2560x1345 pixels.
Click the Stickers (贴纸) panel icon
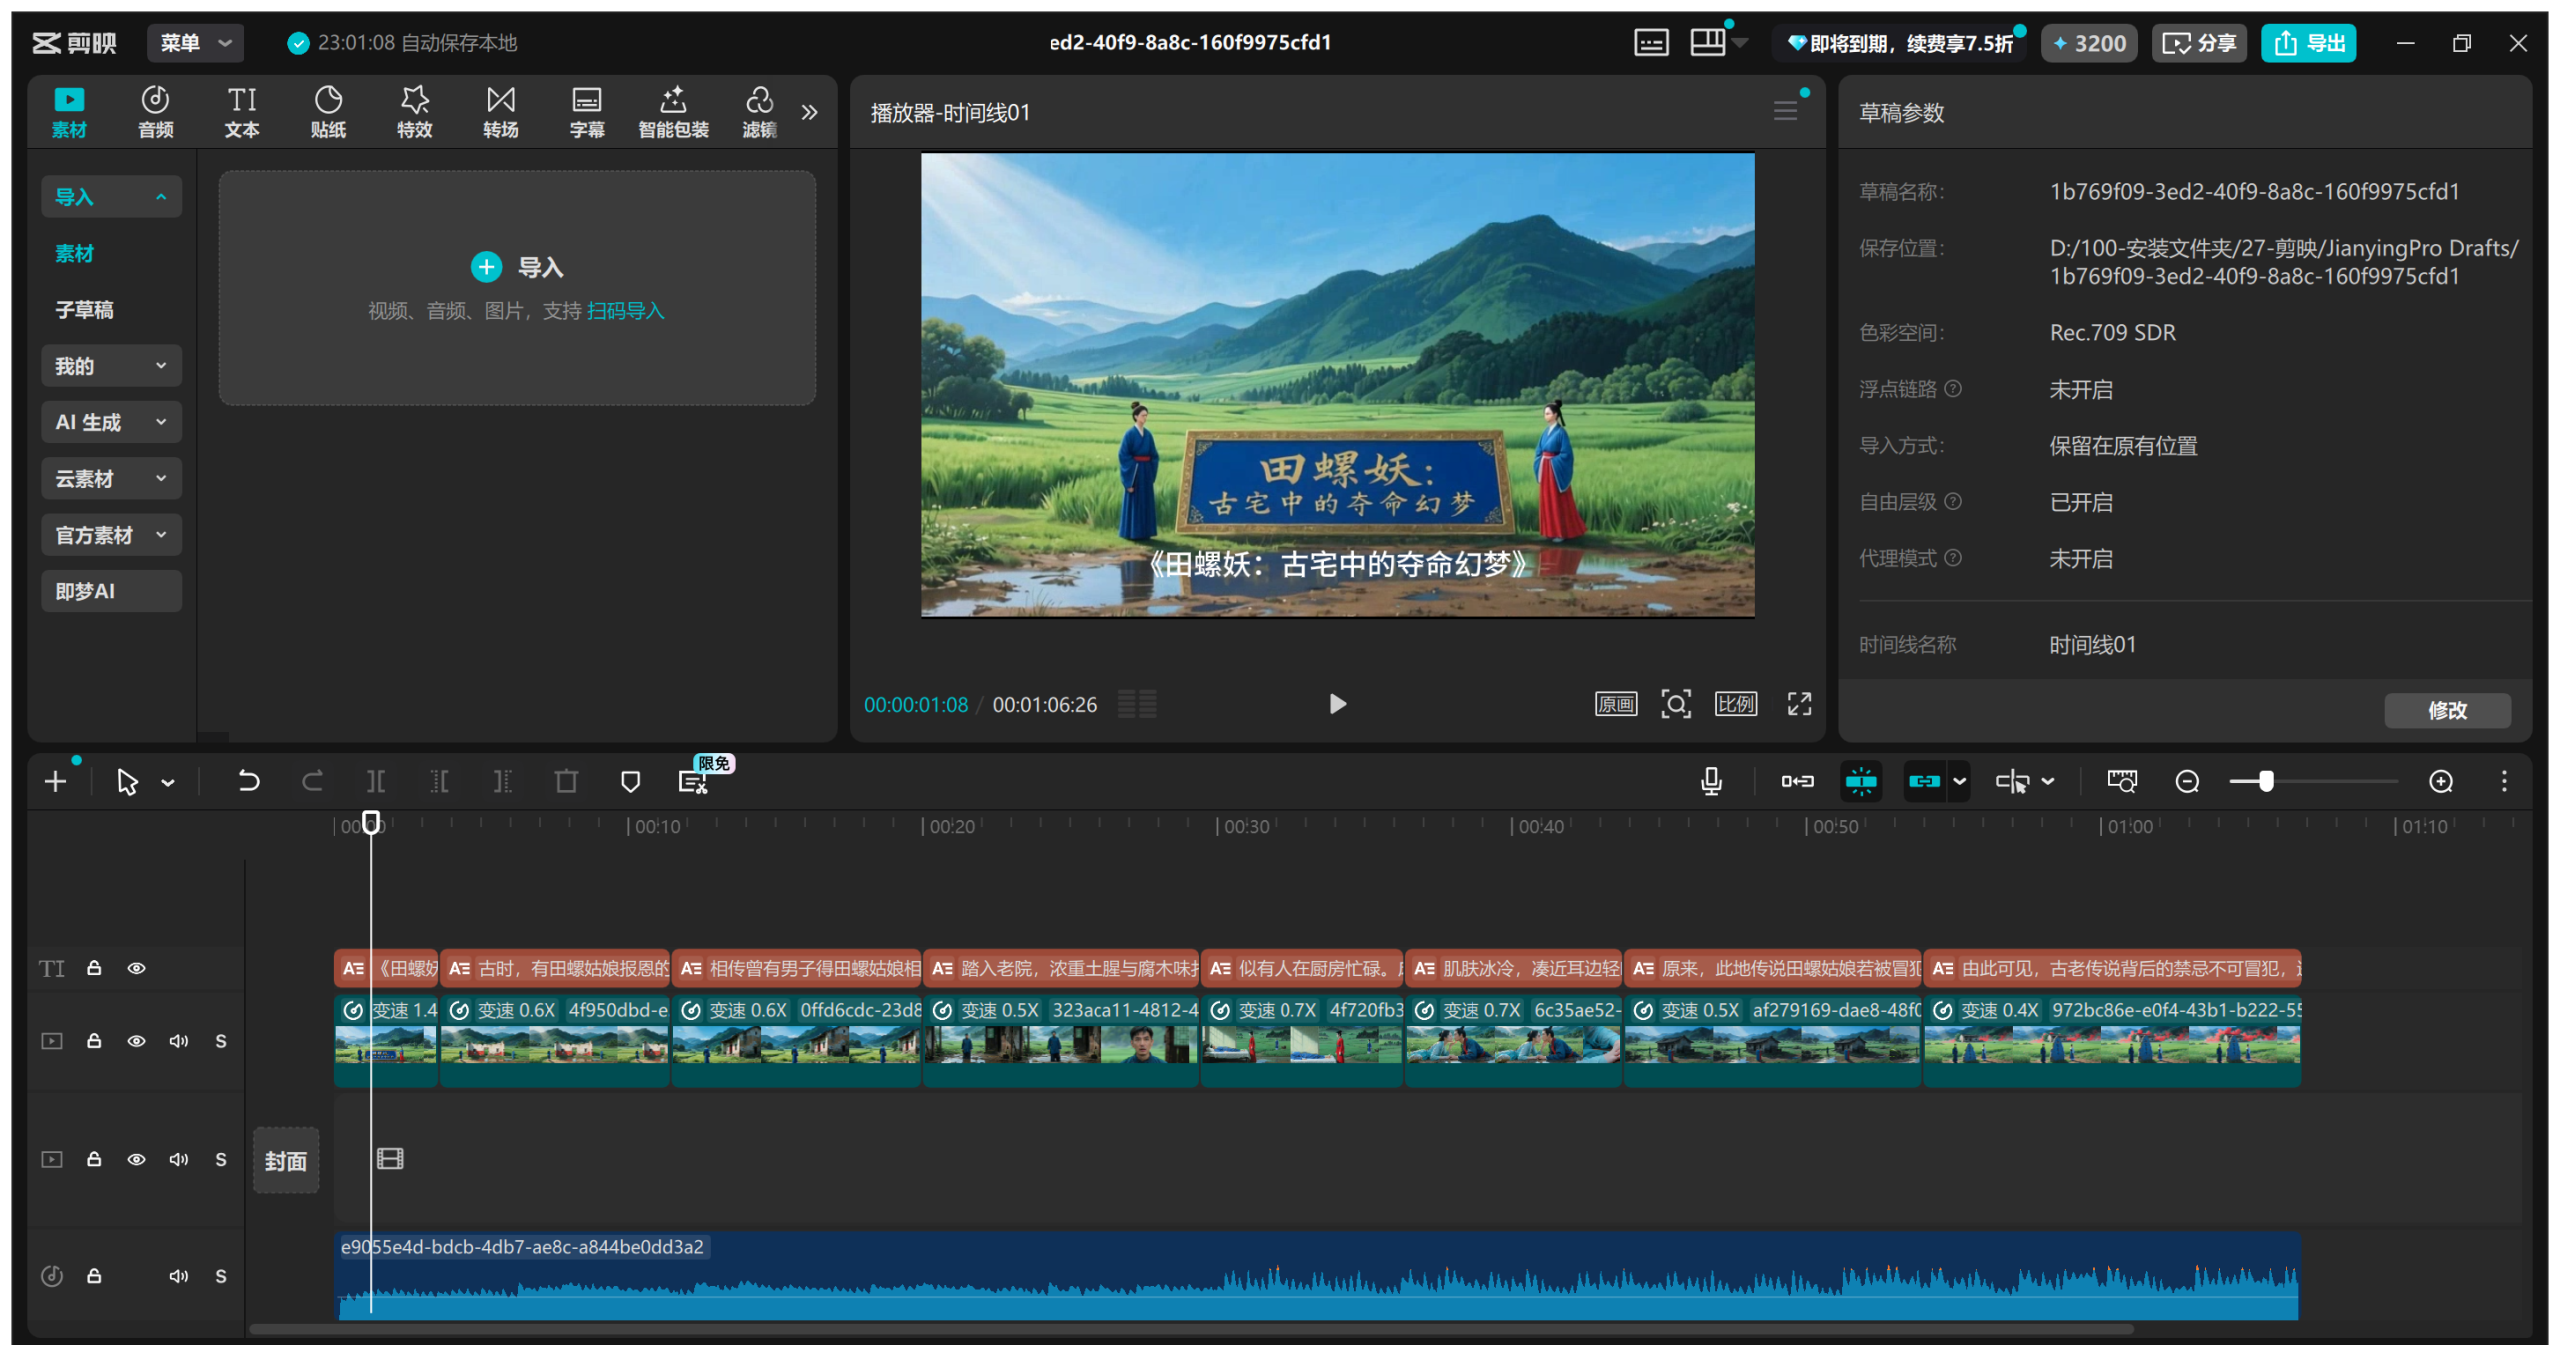[x=328, y=111]
